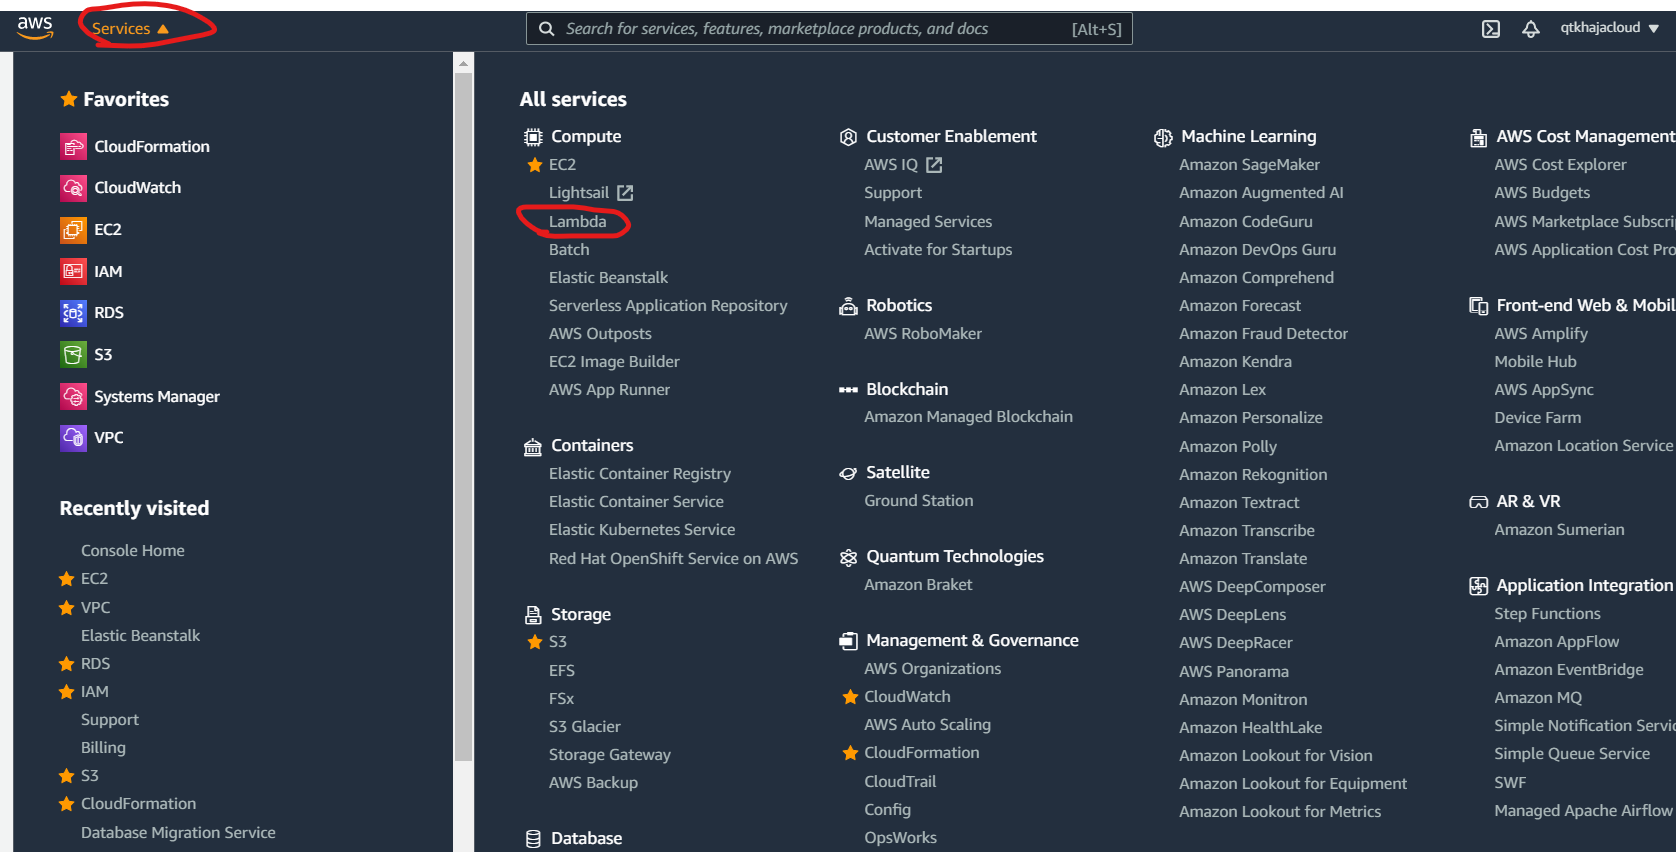Image resolution: width=1676 pixels, height=852 pixels.
Task: Click the Favorites panel scrollbar up arrow
Action: point(463,64)
